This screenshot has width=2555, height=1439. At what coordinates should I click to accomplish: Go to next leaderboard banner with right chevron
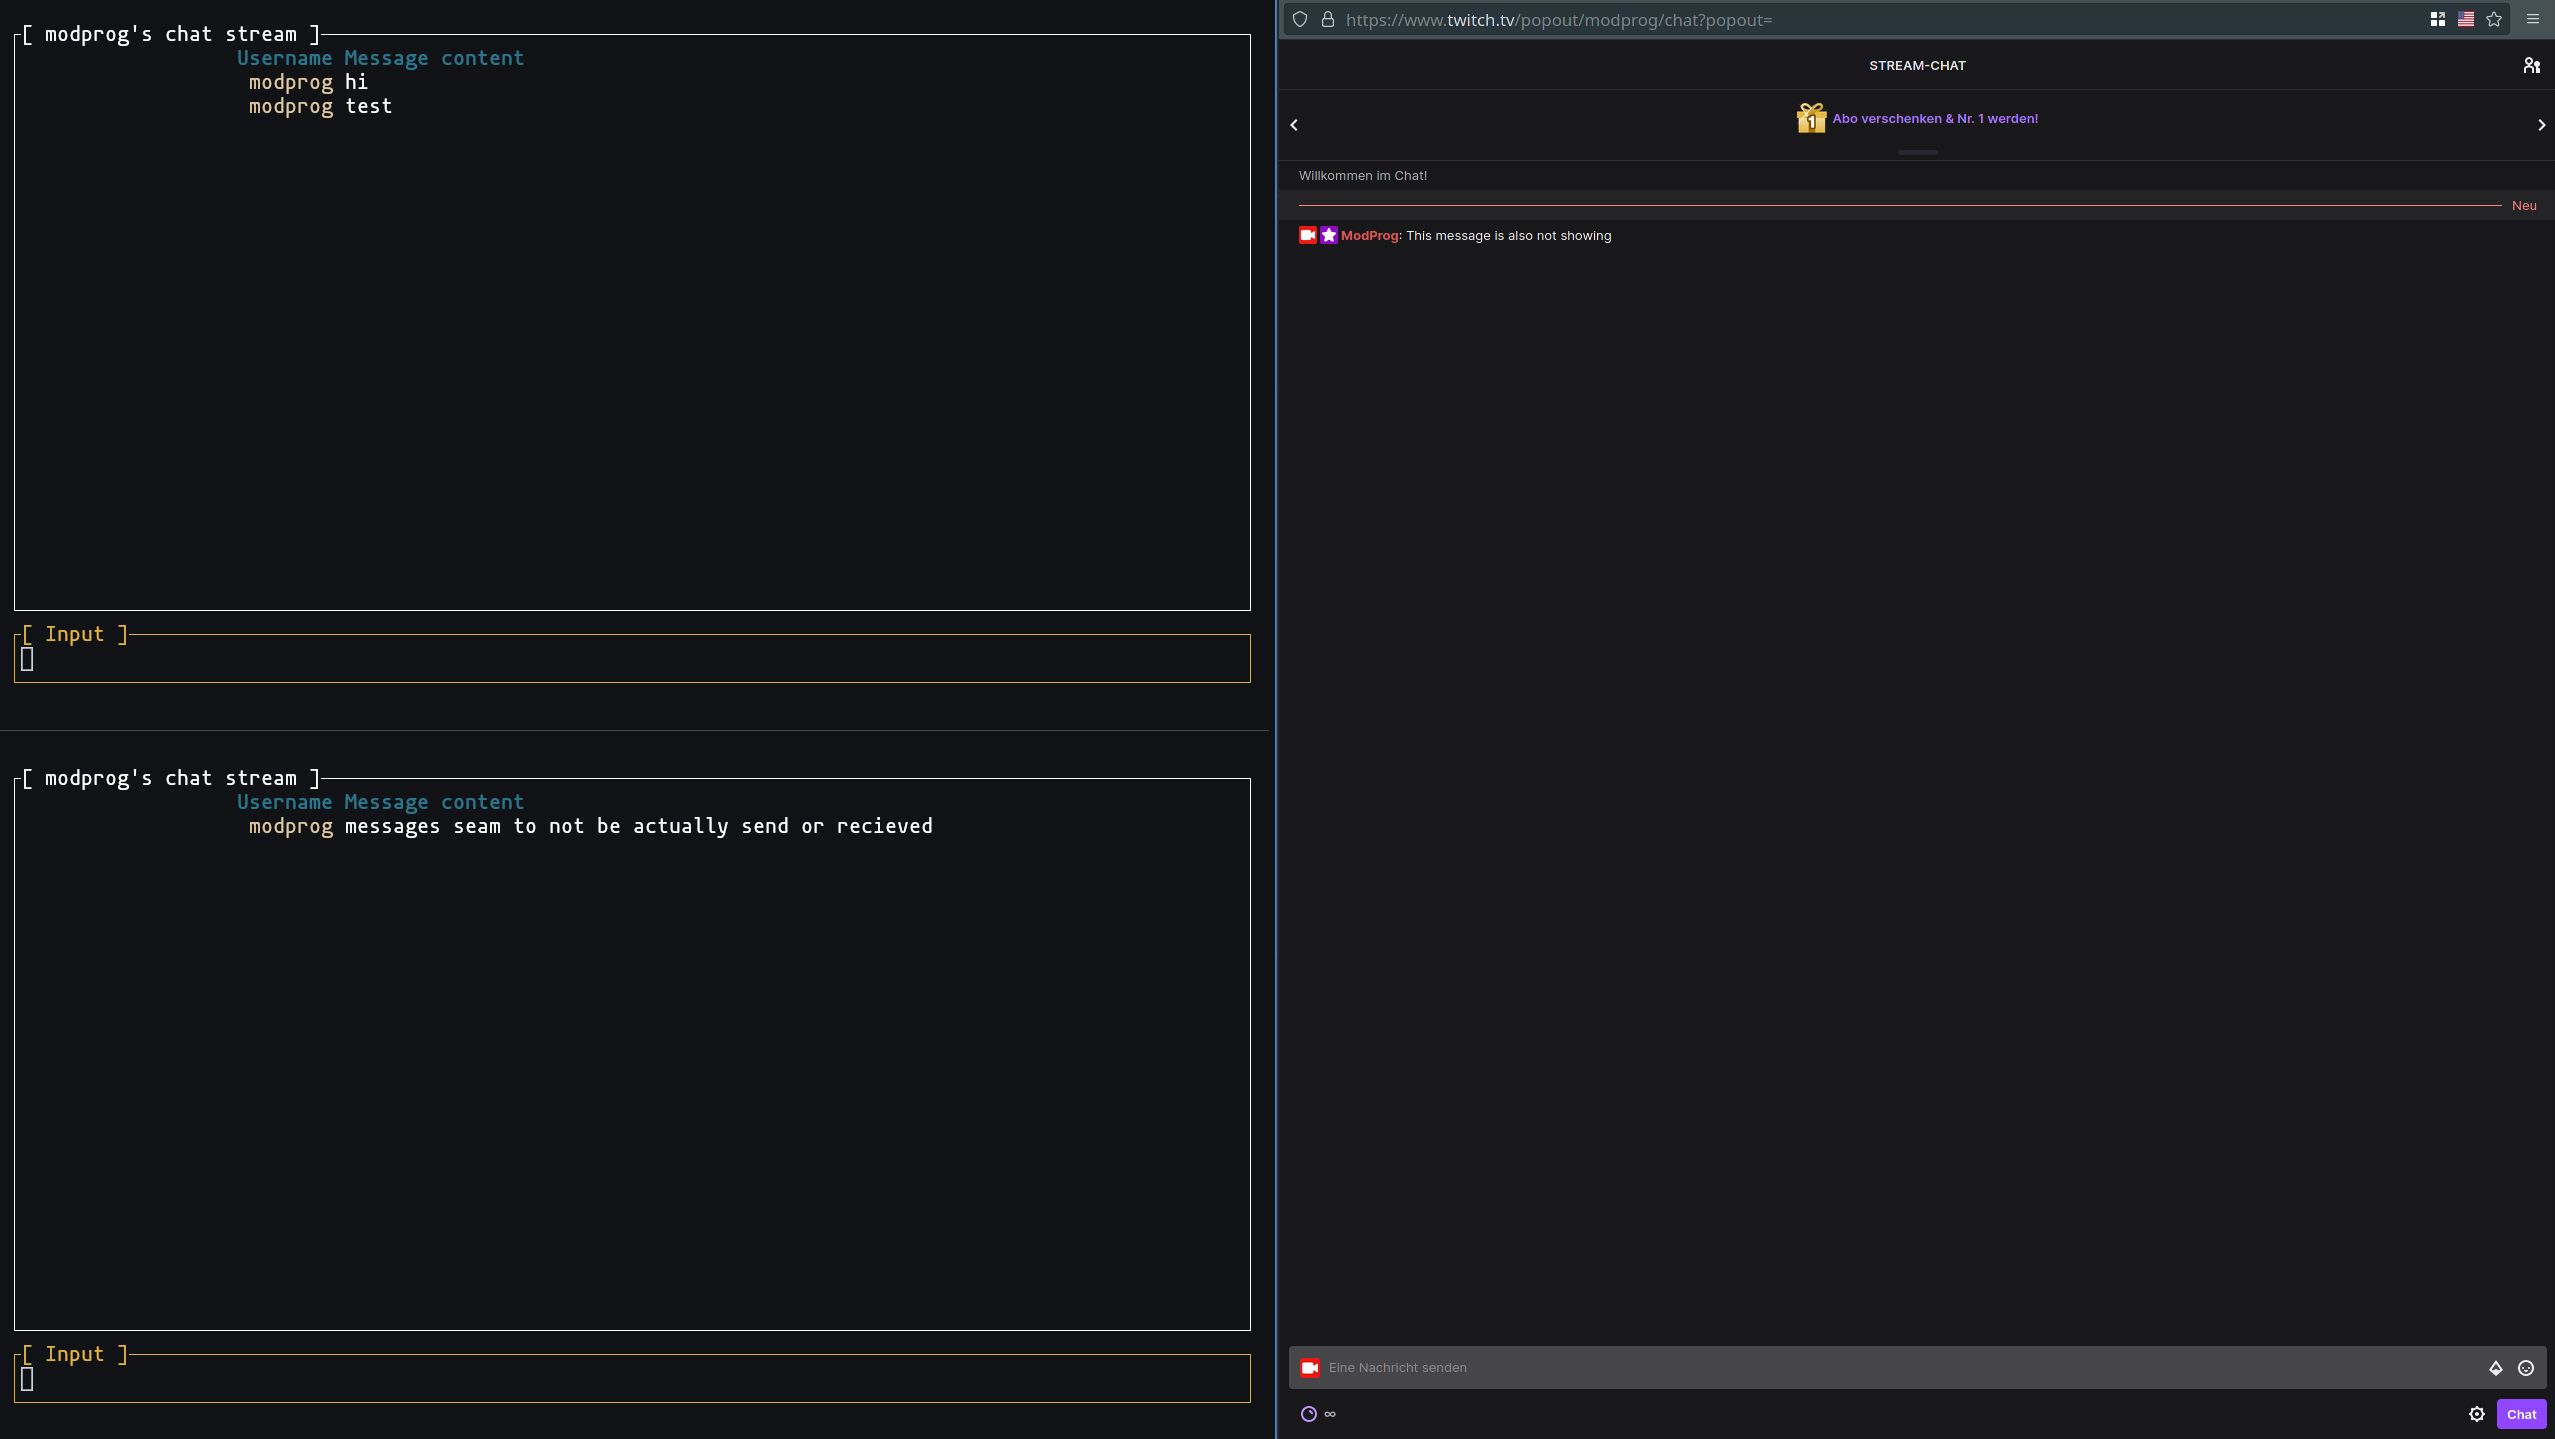[2541, 125]
